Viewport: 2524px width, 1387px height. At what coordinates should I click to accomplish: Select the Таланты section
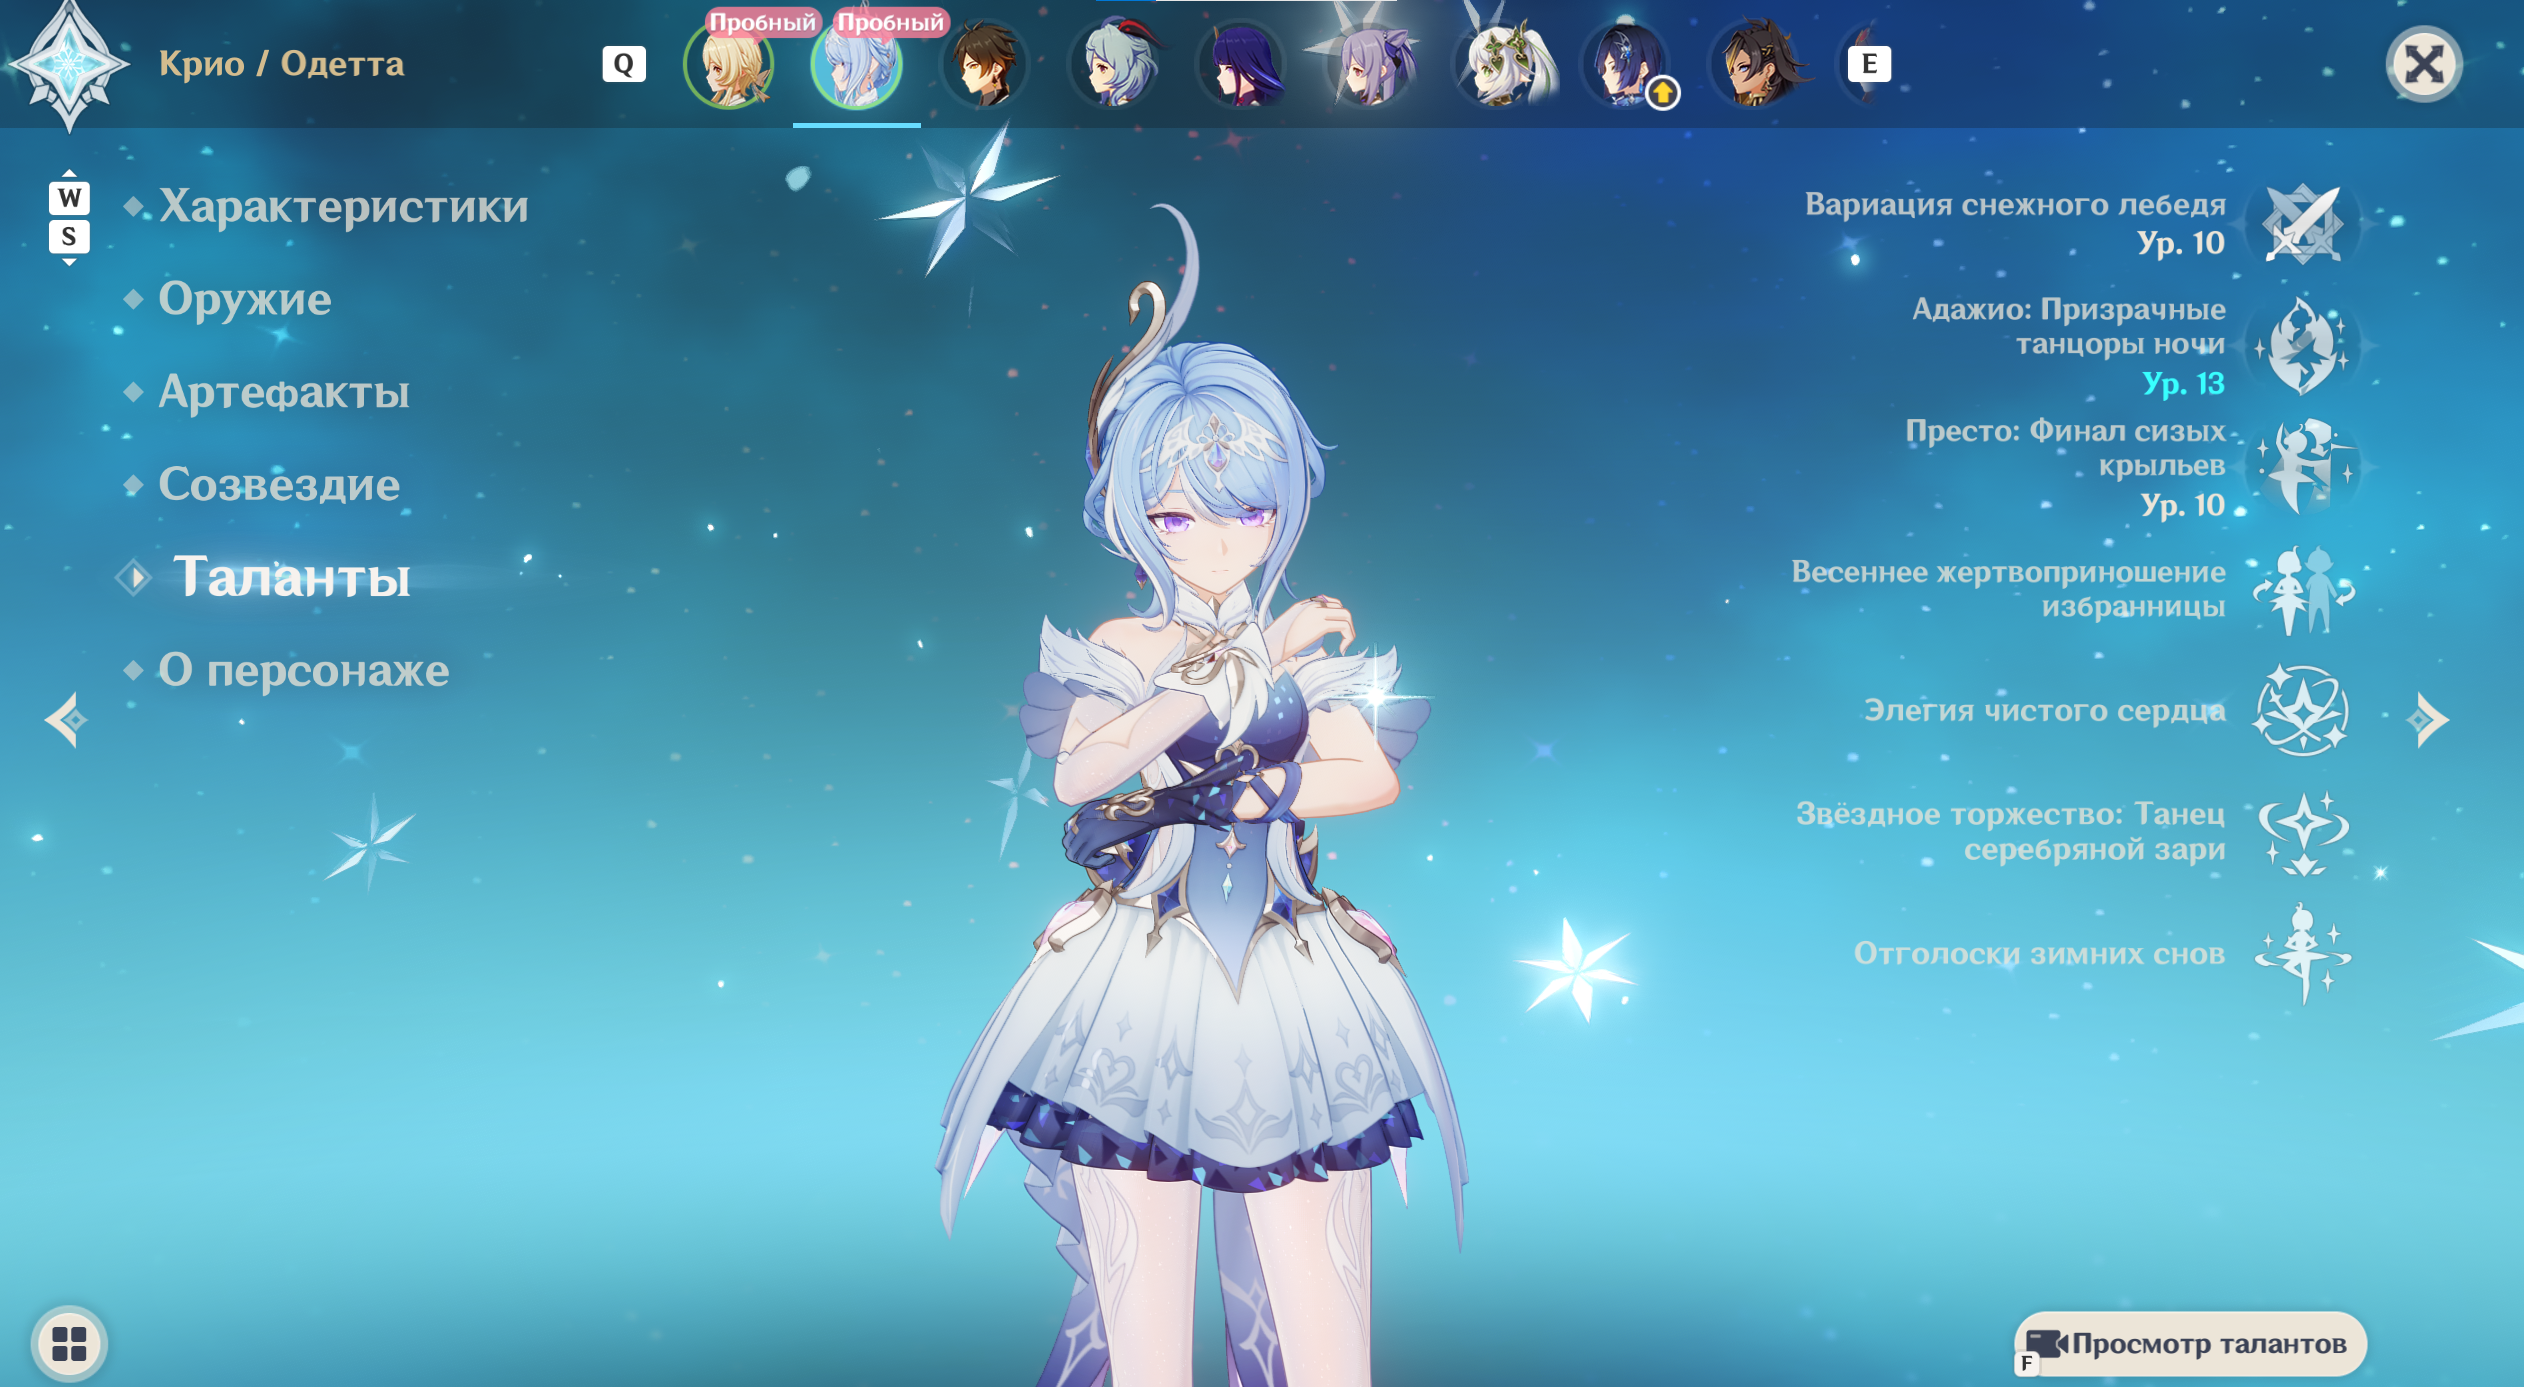[x=291, y=577]
